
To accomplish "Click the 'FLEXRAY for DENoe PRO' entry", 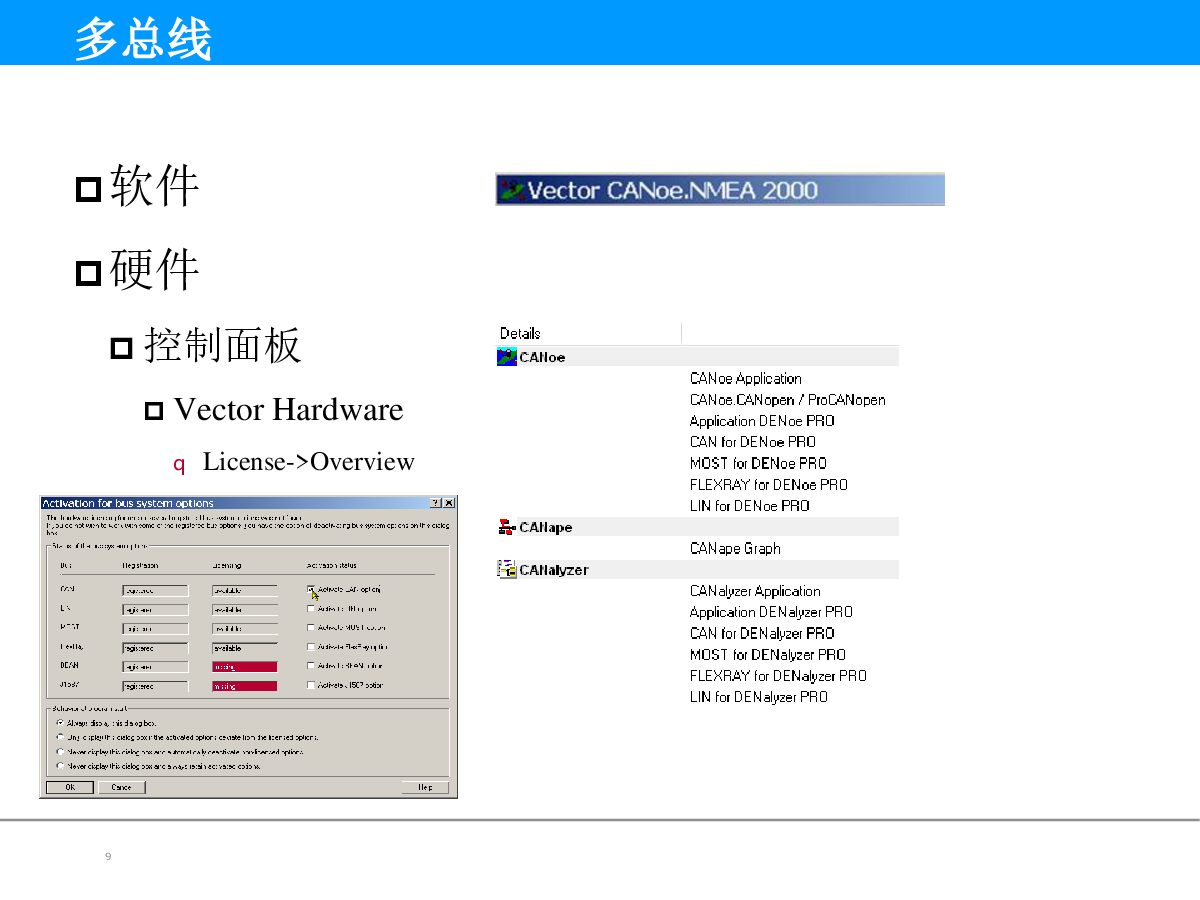I will pyautogui.click(x=769, y=484).
